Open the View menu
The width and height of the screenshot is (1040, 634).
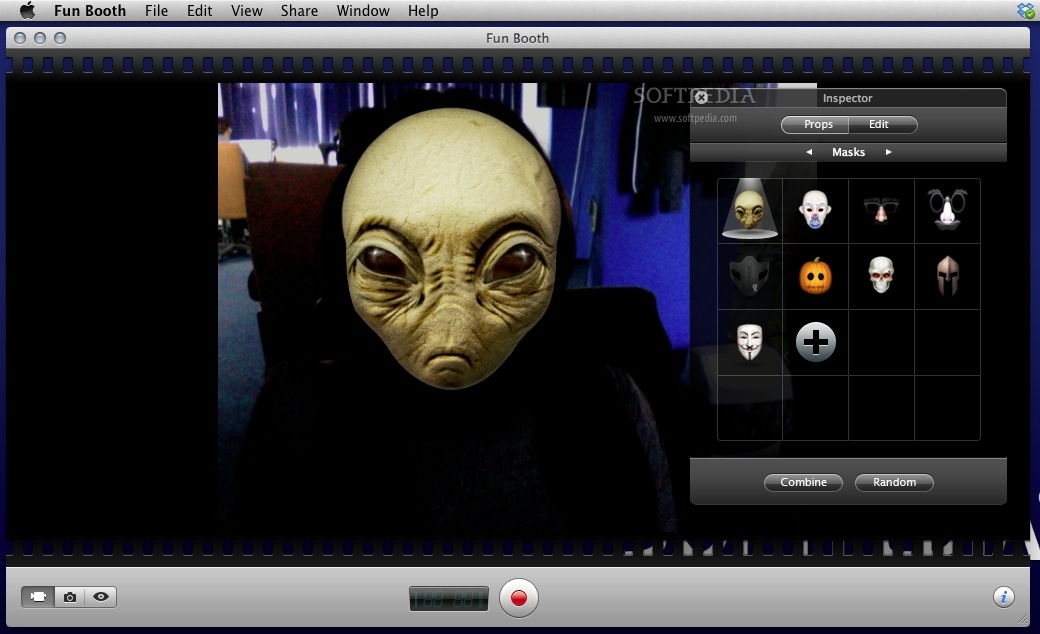pos(247,11)
